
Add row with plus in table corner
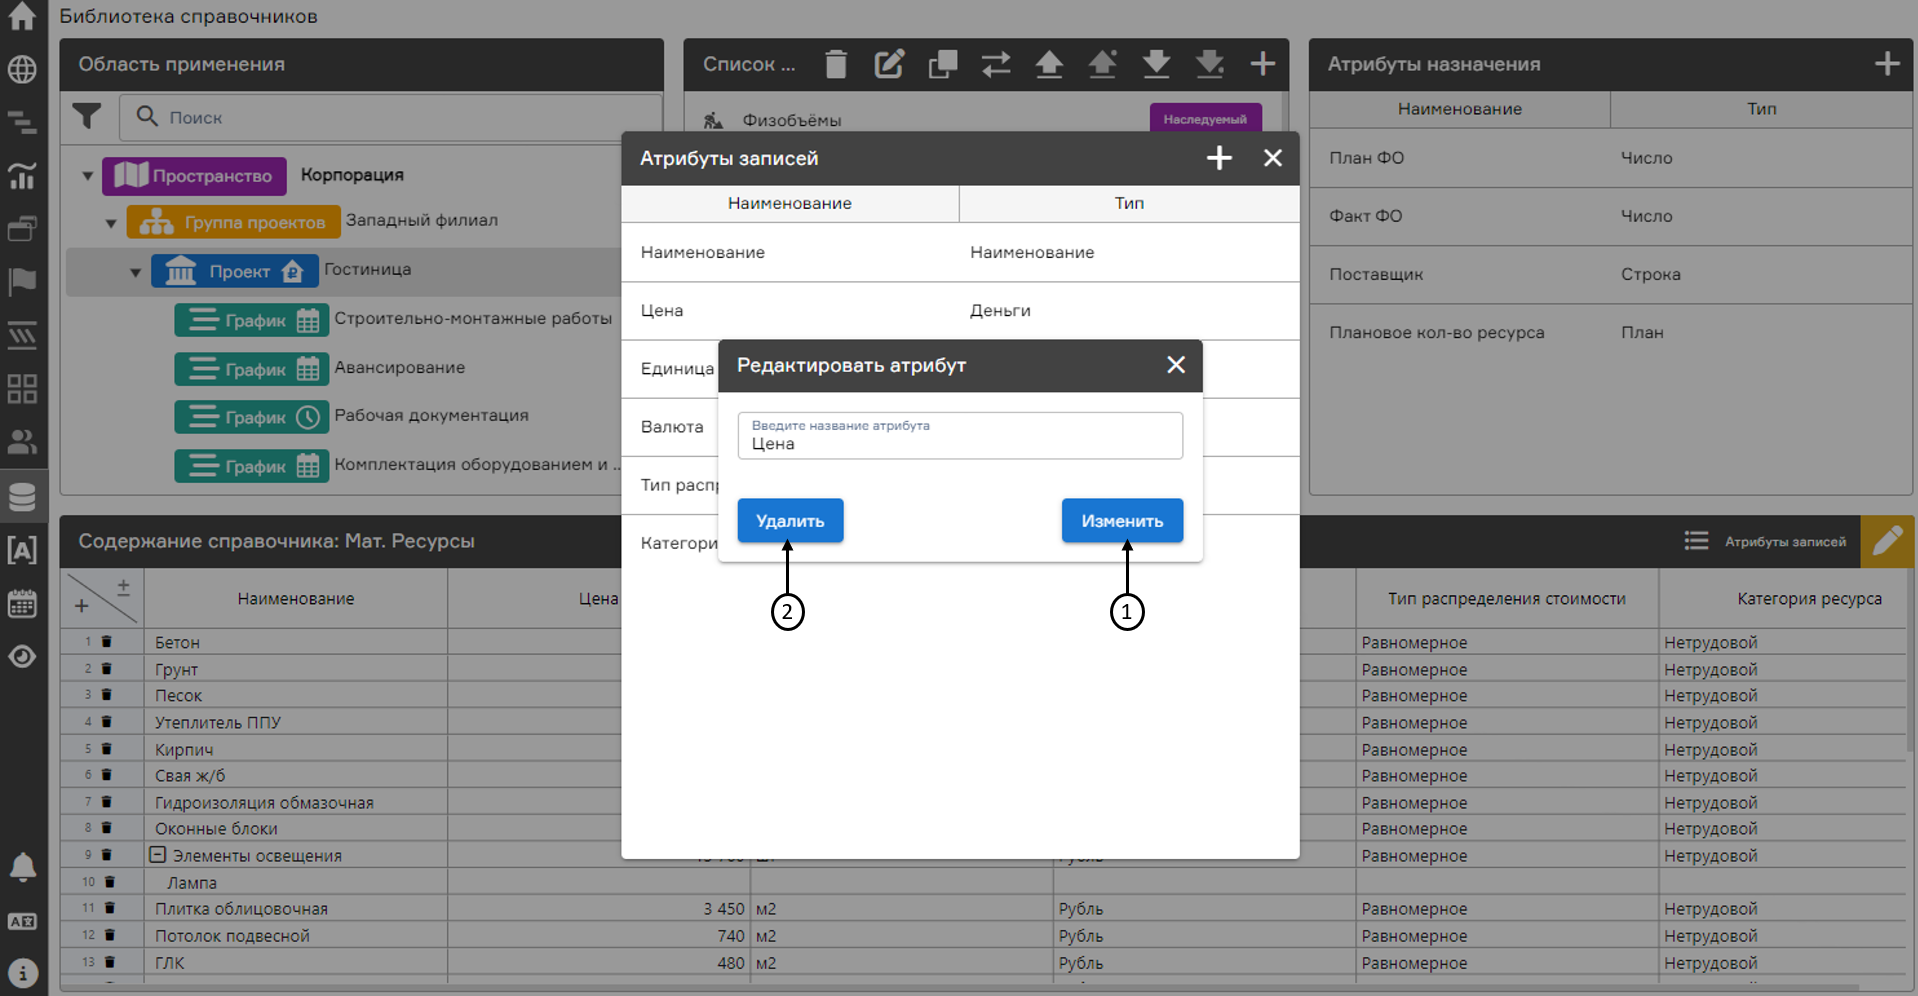(x=82, y=606)
